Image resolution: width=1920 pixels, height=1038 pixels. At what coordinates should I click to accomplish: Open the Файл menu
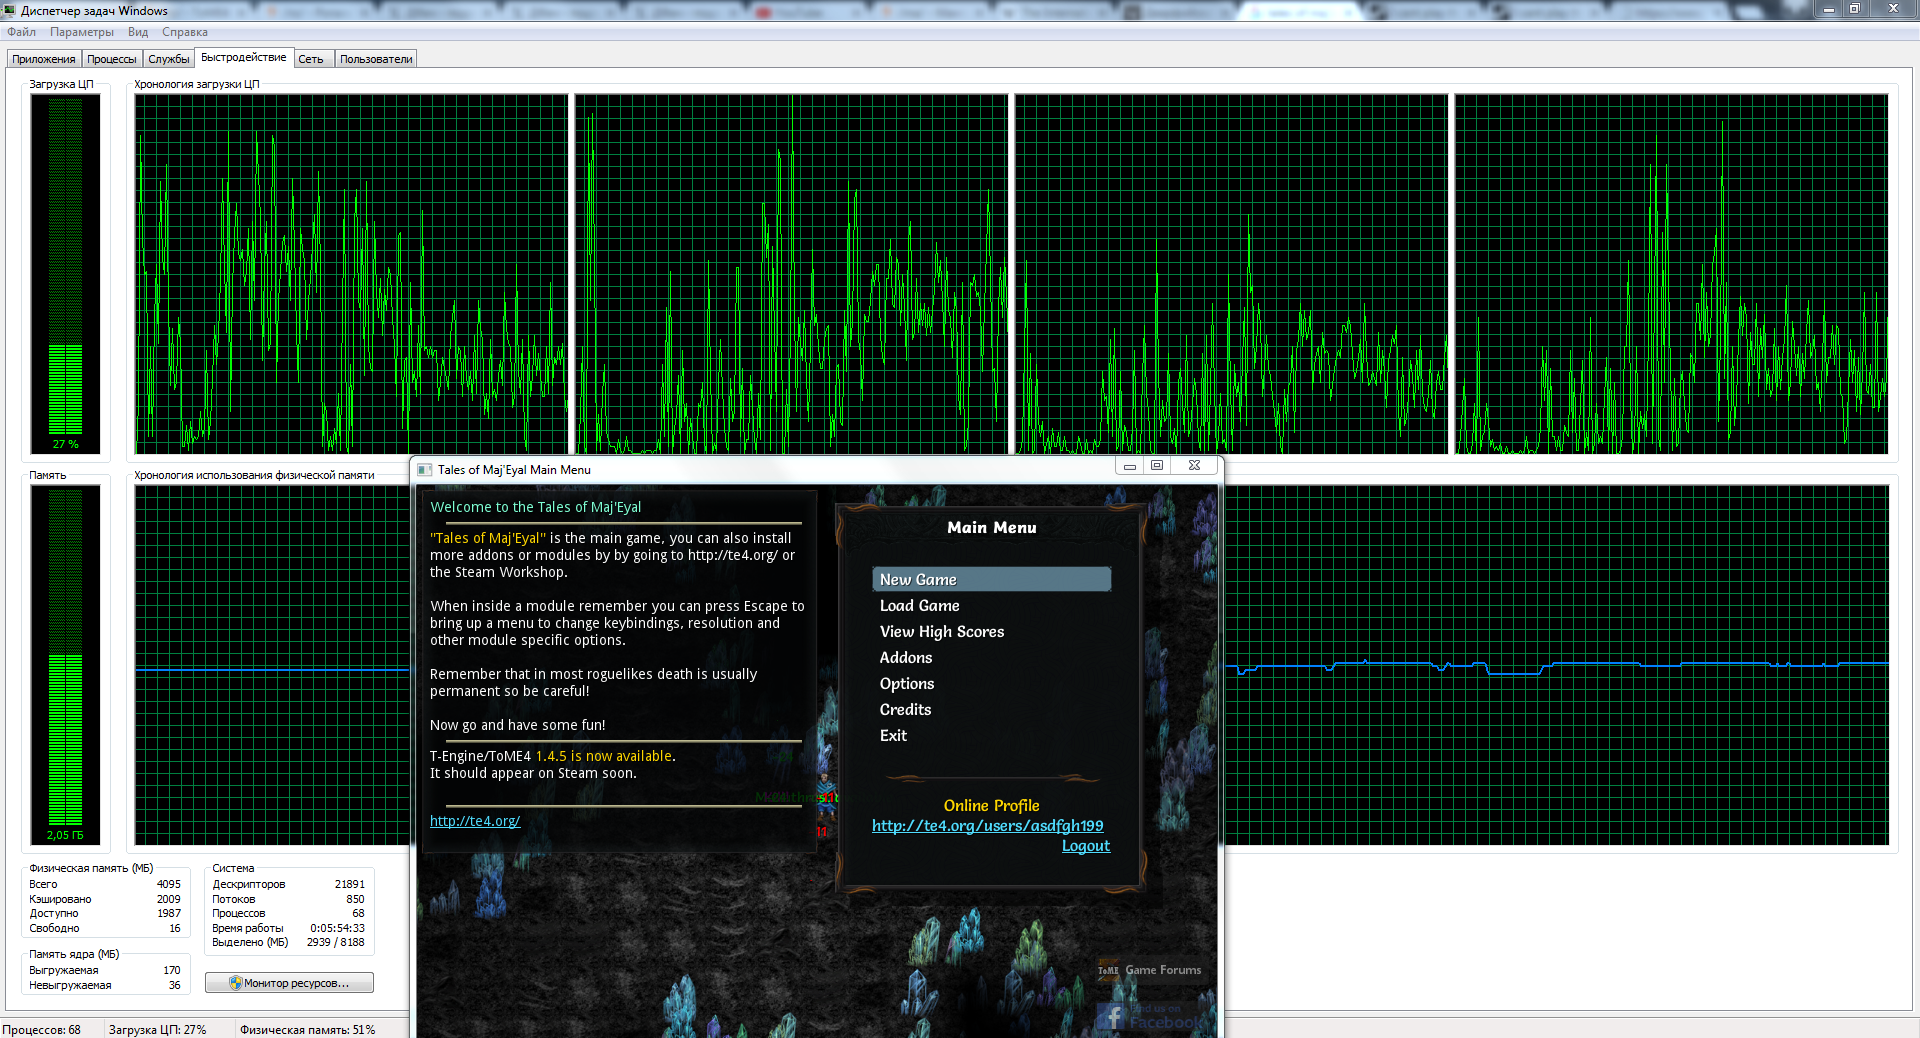pyautogui.click(x=21, y=32)
